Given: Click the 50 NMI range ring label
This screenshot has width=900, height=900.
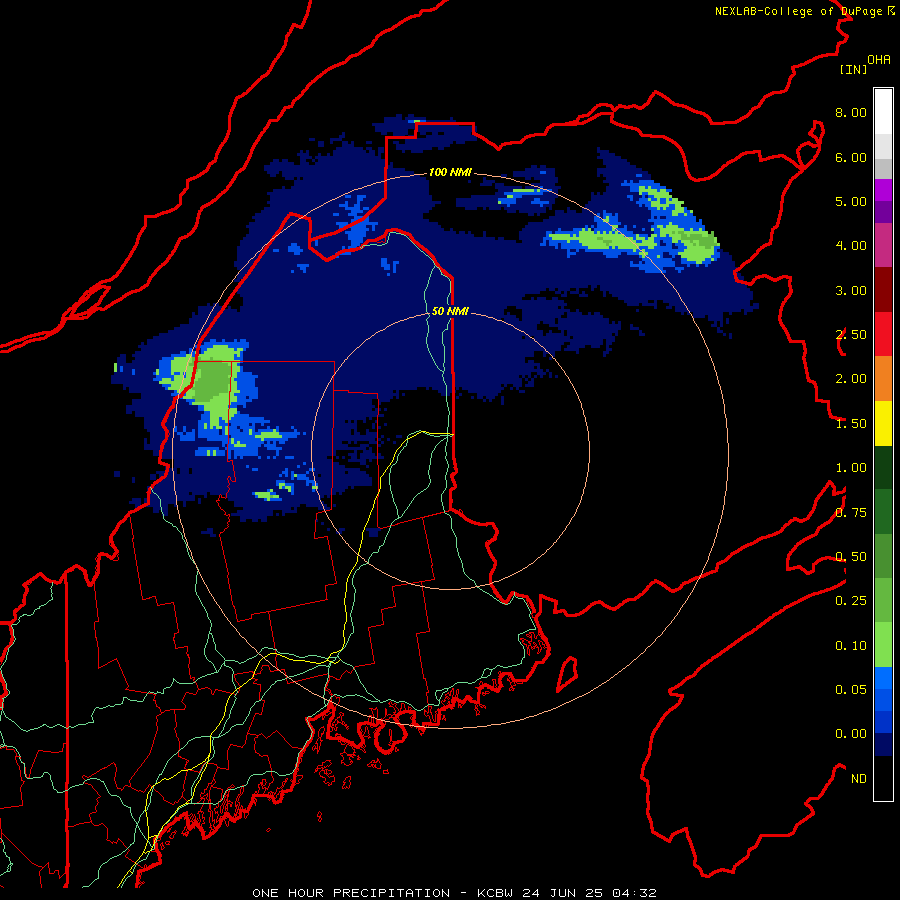Looking at the screenshot, I should 450,311.
